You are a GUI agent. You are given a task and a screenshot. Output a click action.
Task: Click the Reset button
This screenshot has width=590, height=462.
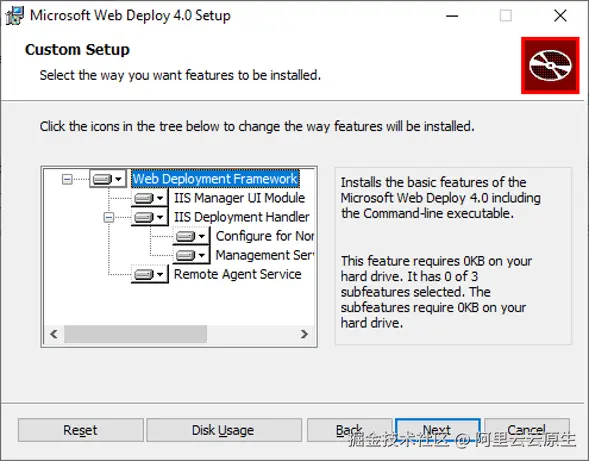[81, 430]
